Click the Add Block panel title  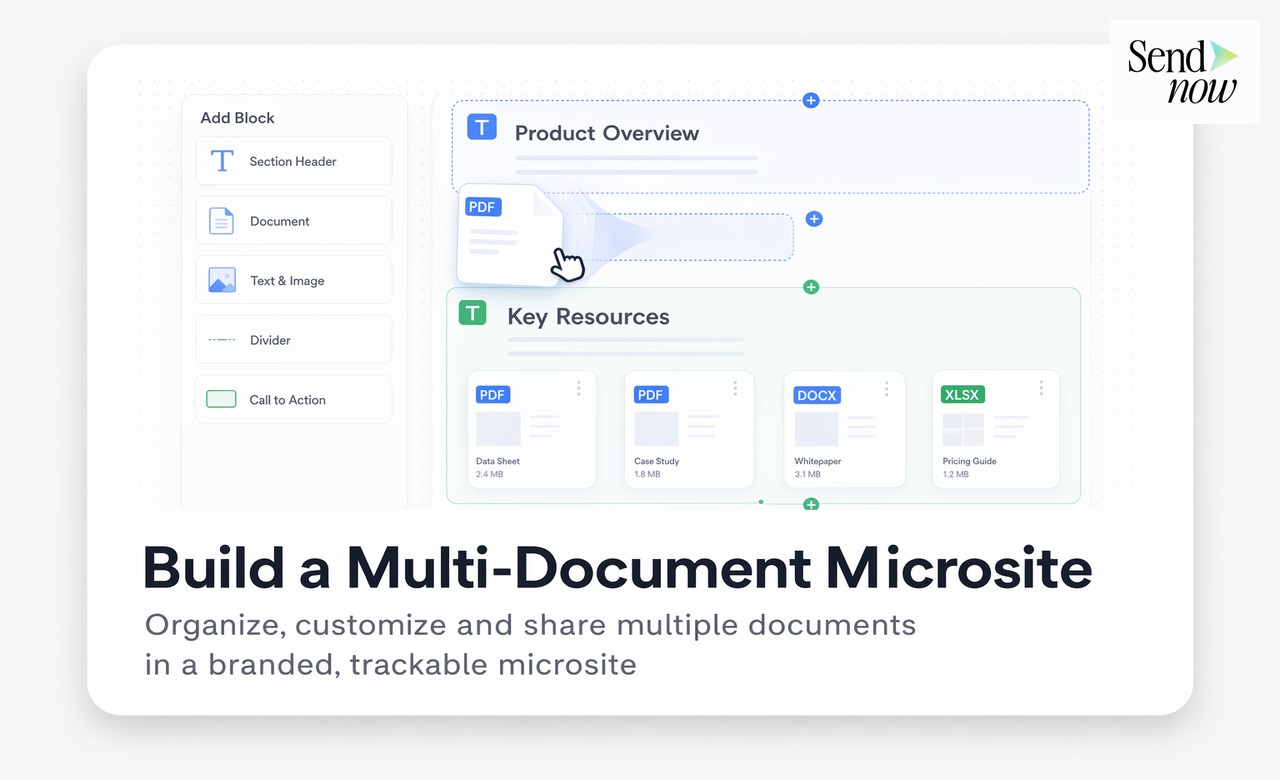click(237, 117)
